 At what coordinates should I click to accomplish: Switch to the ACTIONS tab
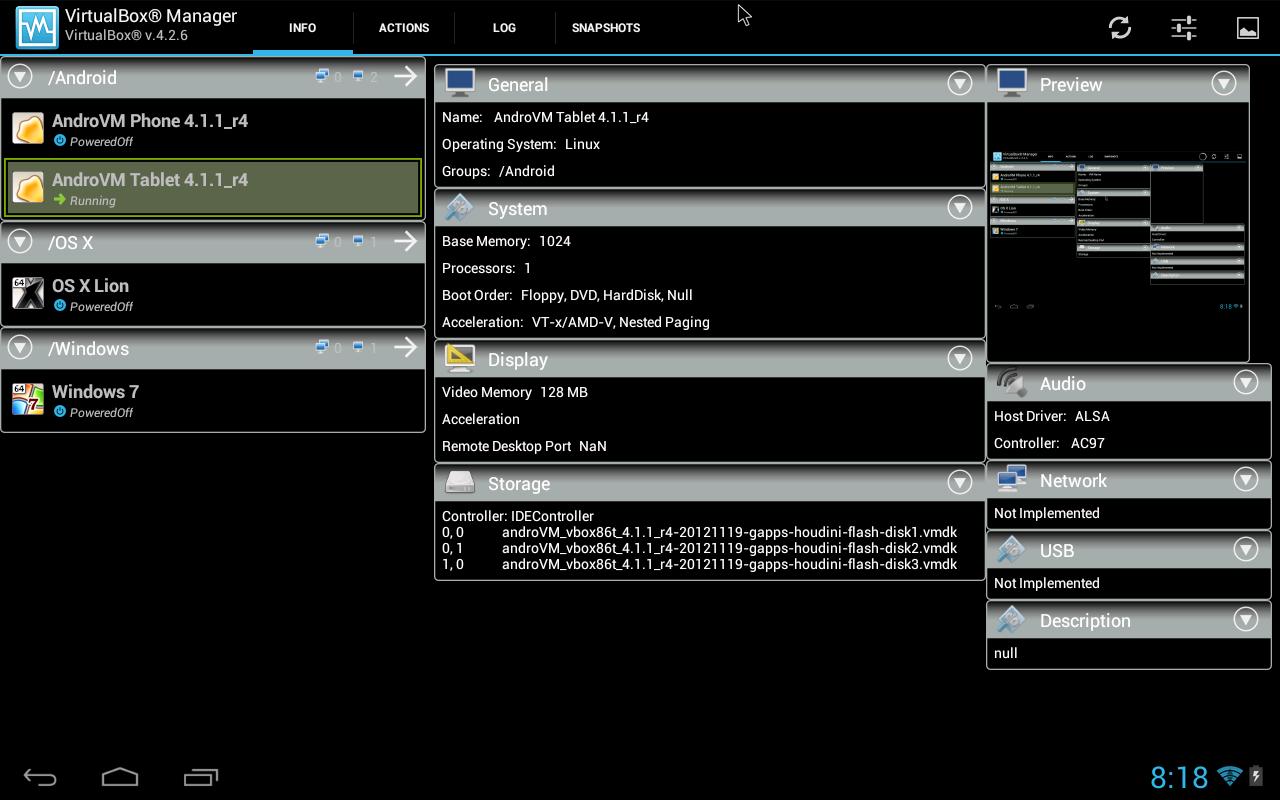(403, 28)
